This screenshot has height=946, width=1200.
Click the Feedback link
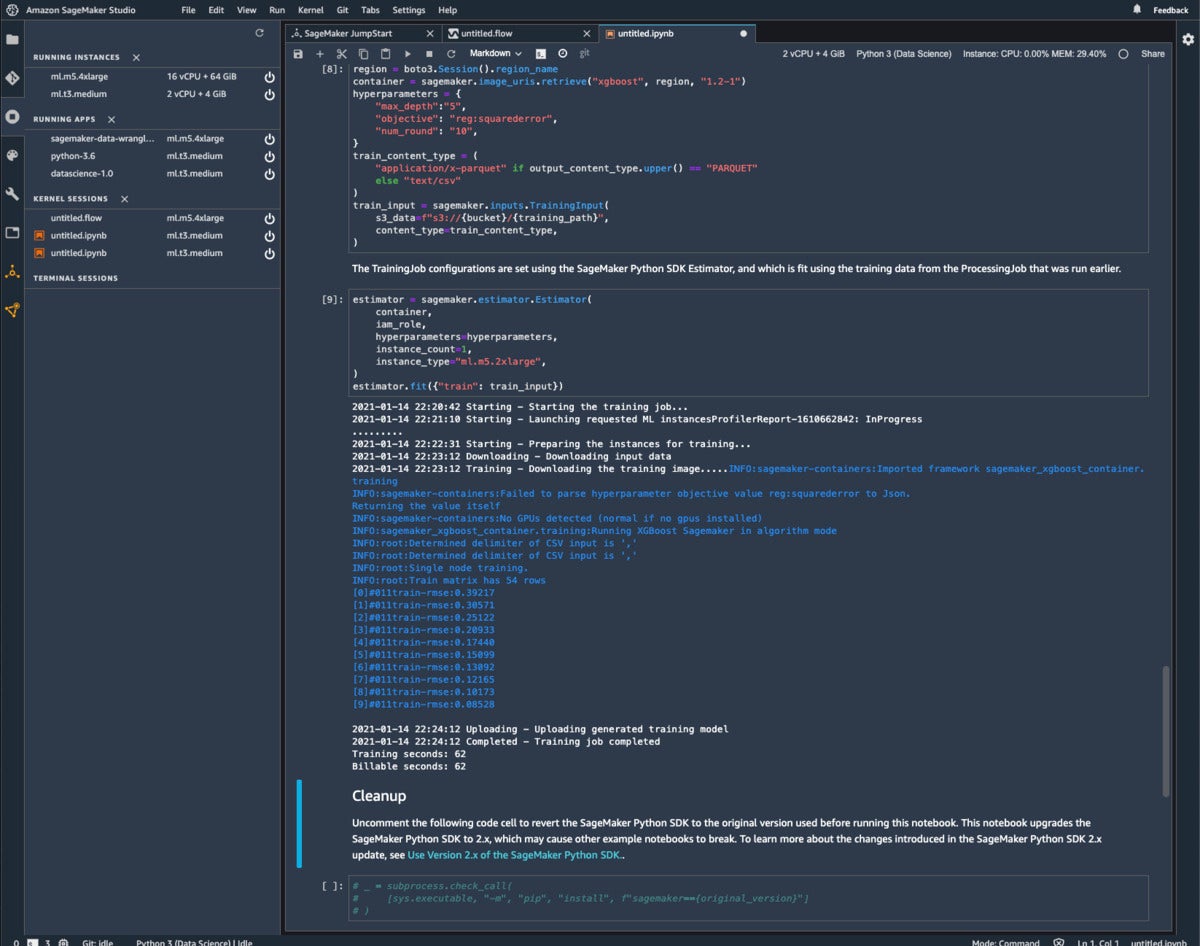pos(1170,10)
